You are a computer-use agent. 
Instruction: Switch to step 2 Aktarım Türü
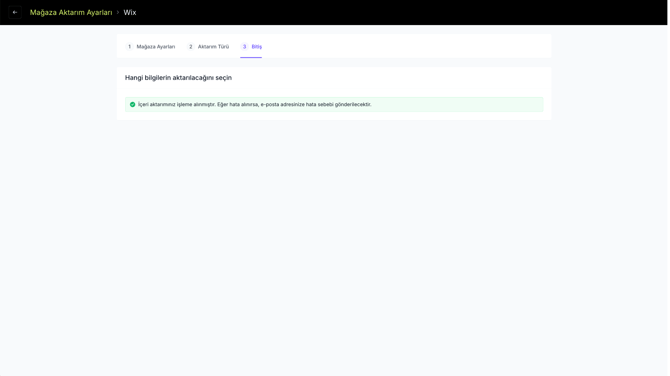[x=209, y=47]
